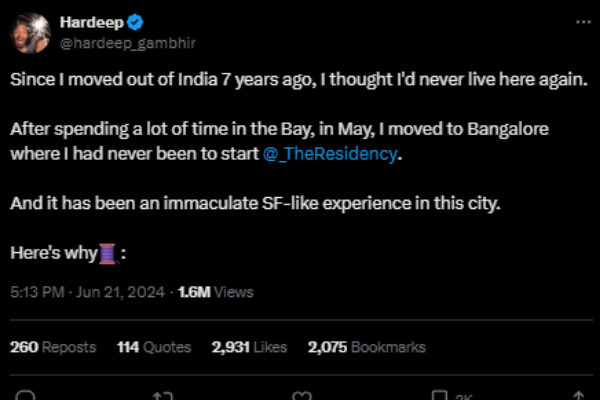View the 1.6M Views analytics

[215, 292]
